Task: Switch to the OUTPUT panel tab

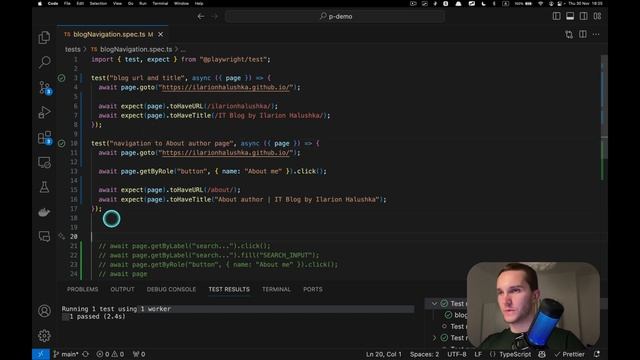Action: click(122, 289)
